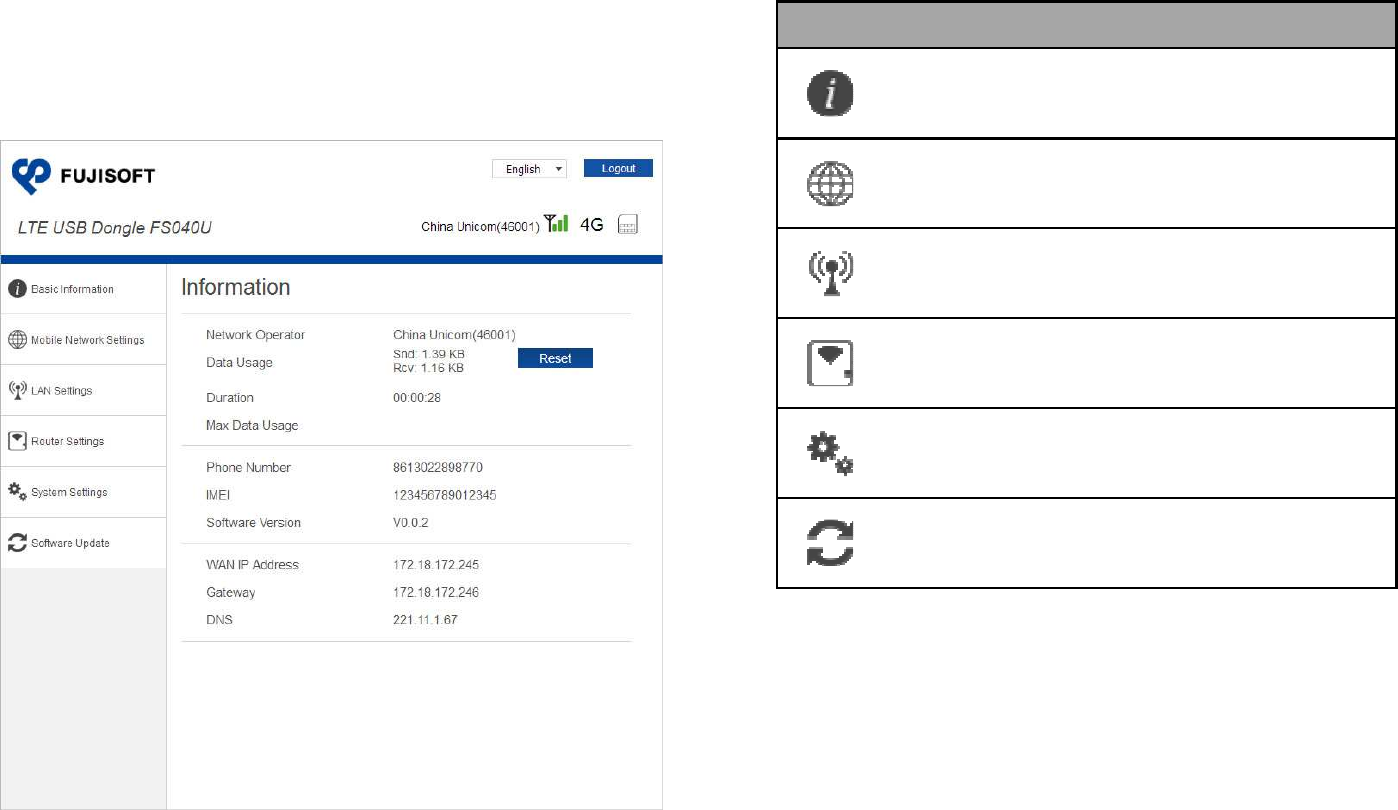Click the 'WAN IP Address' label
Viewport: 1398px width, 810px height.
pyautogui.click(x=252, y=565)
